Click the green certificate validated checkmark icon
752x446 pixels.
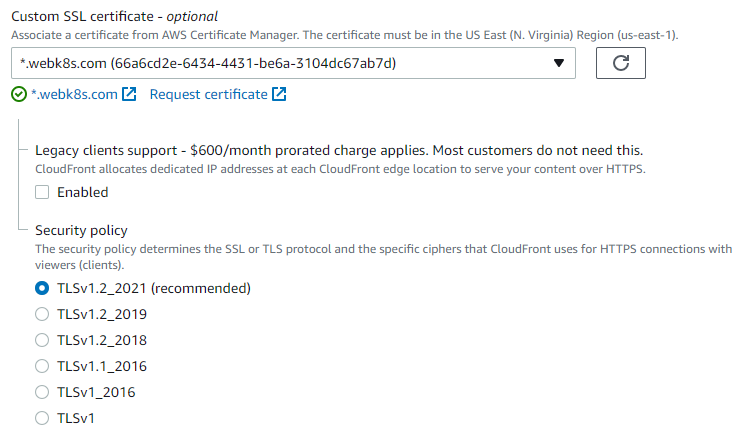(19, 95)
